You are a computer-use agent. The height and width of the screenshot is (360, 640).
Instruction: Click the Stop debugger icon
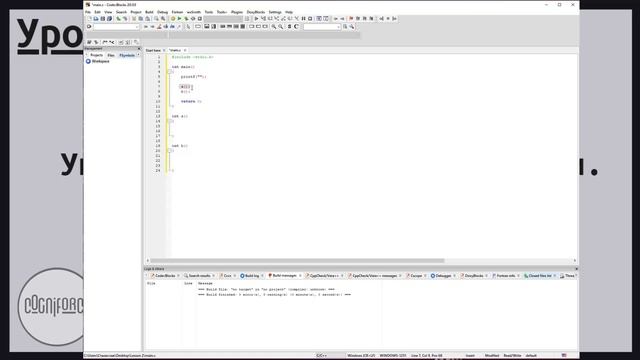(310, 19)
